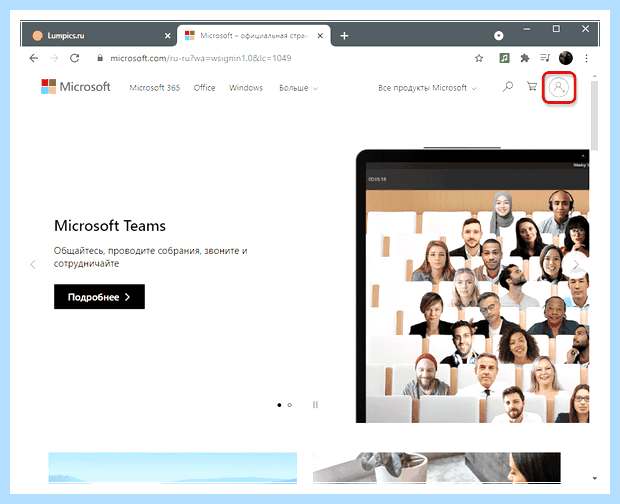Image resolution: width=620 pixels, height=504 pixels.
Task: Show previous carousel slide
Action: pyautogui.click(x=33, y=264)
